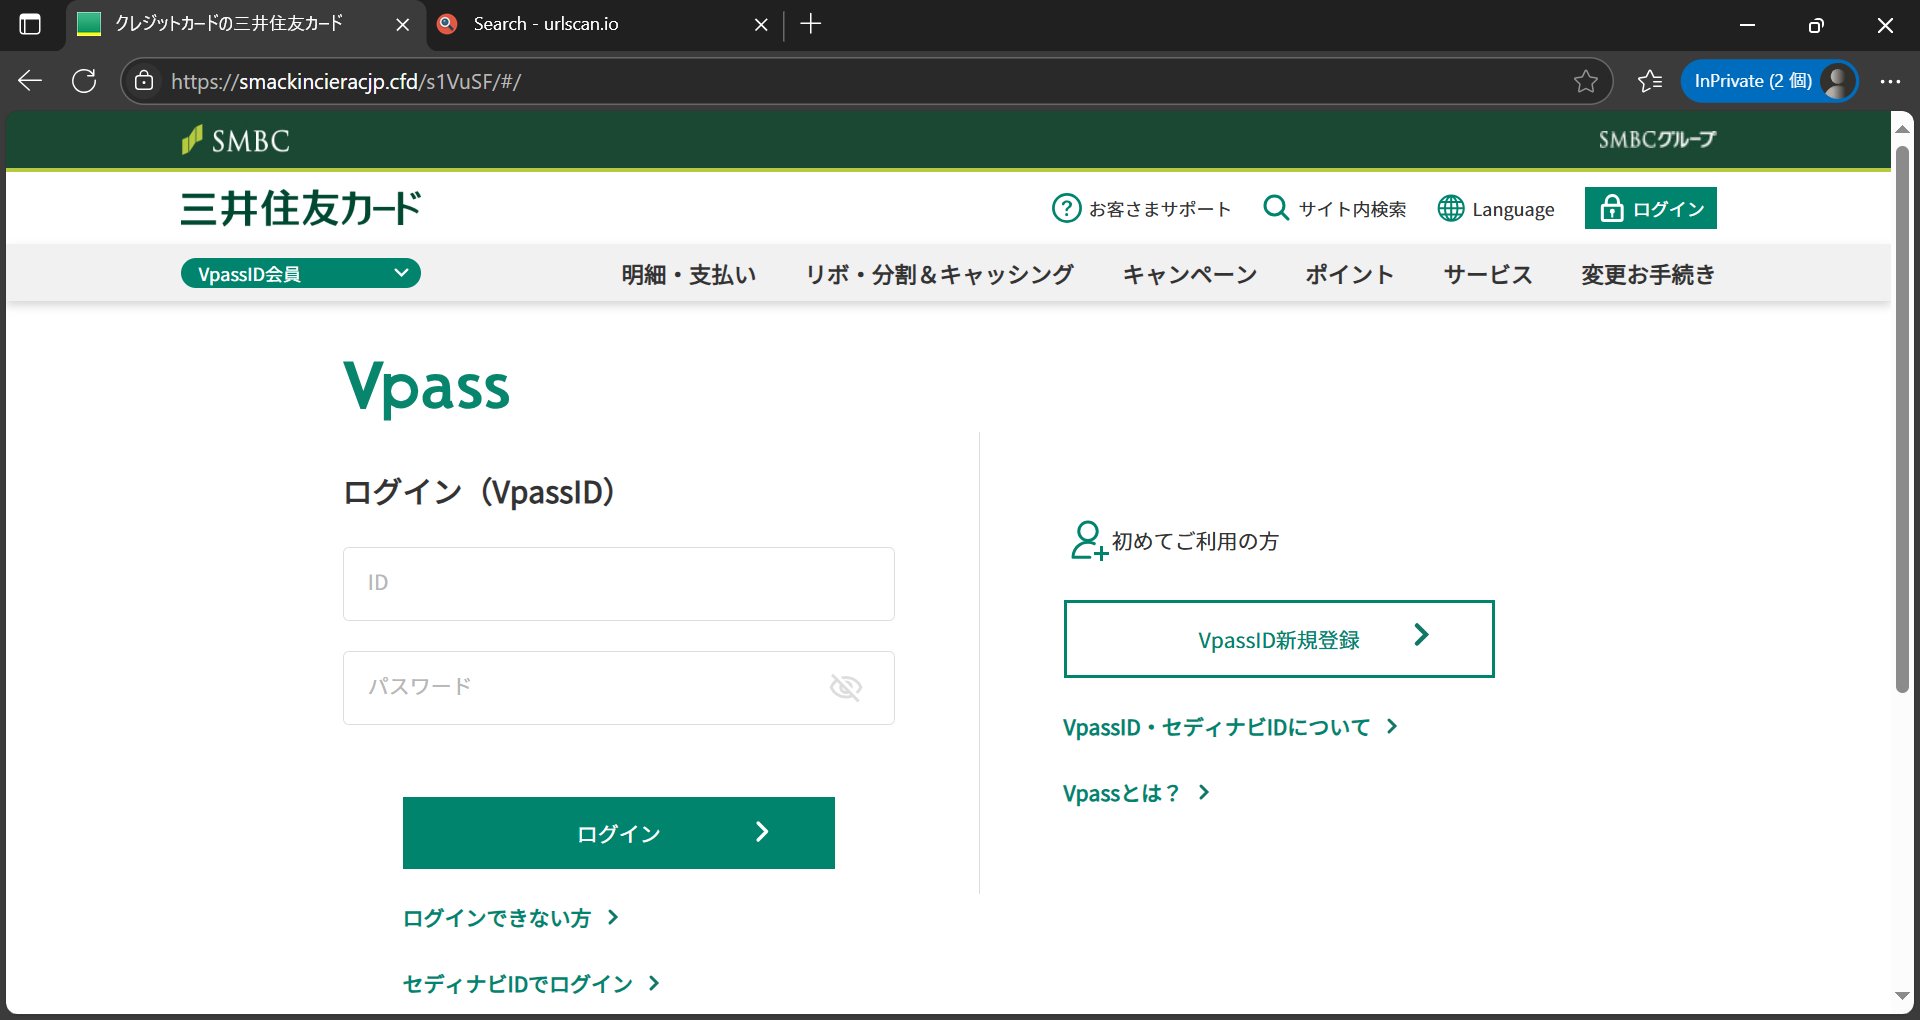Viewport: 1920px width, 1020px height.
Task: Open the 変更お手続き menu
Action: pos(1648,274)
